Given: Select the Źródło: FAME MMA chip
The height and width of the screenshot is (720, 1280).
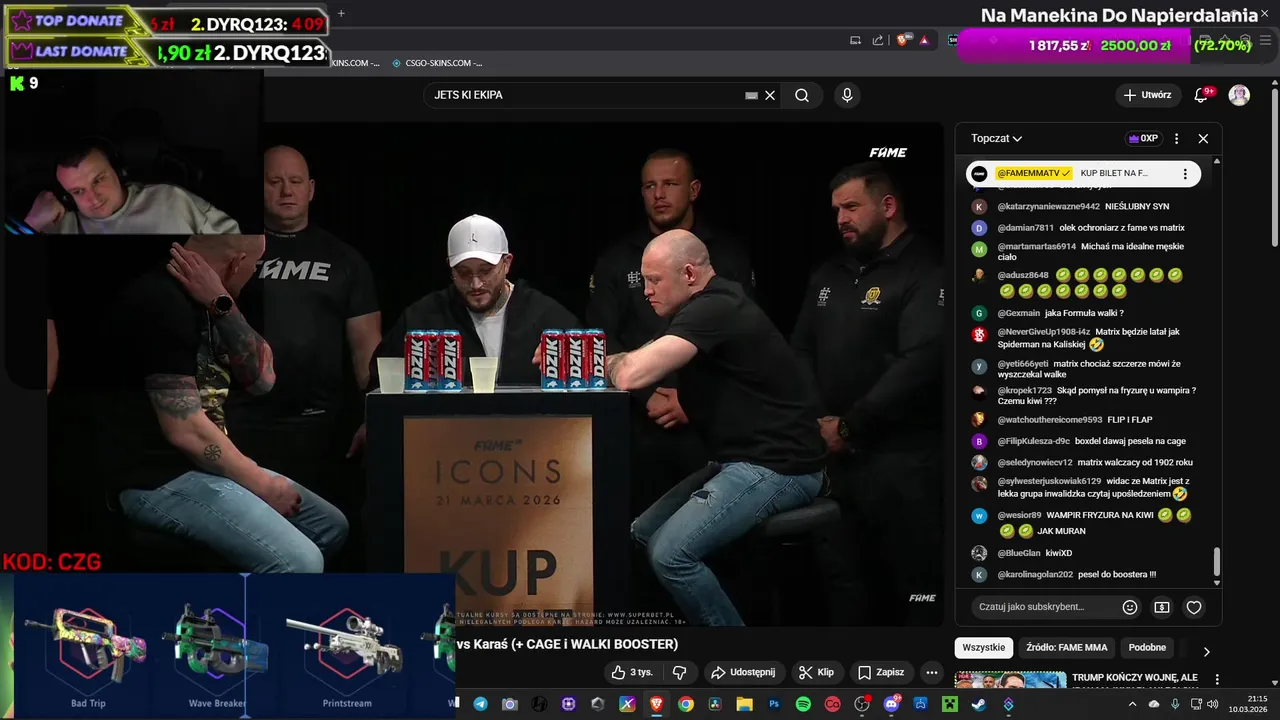Looking at the screenshot, I should coord(1067,648).
